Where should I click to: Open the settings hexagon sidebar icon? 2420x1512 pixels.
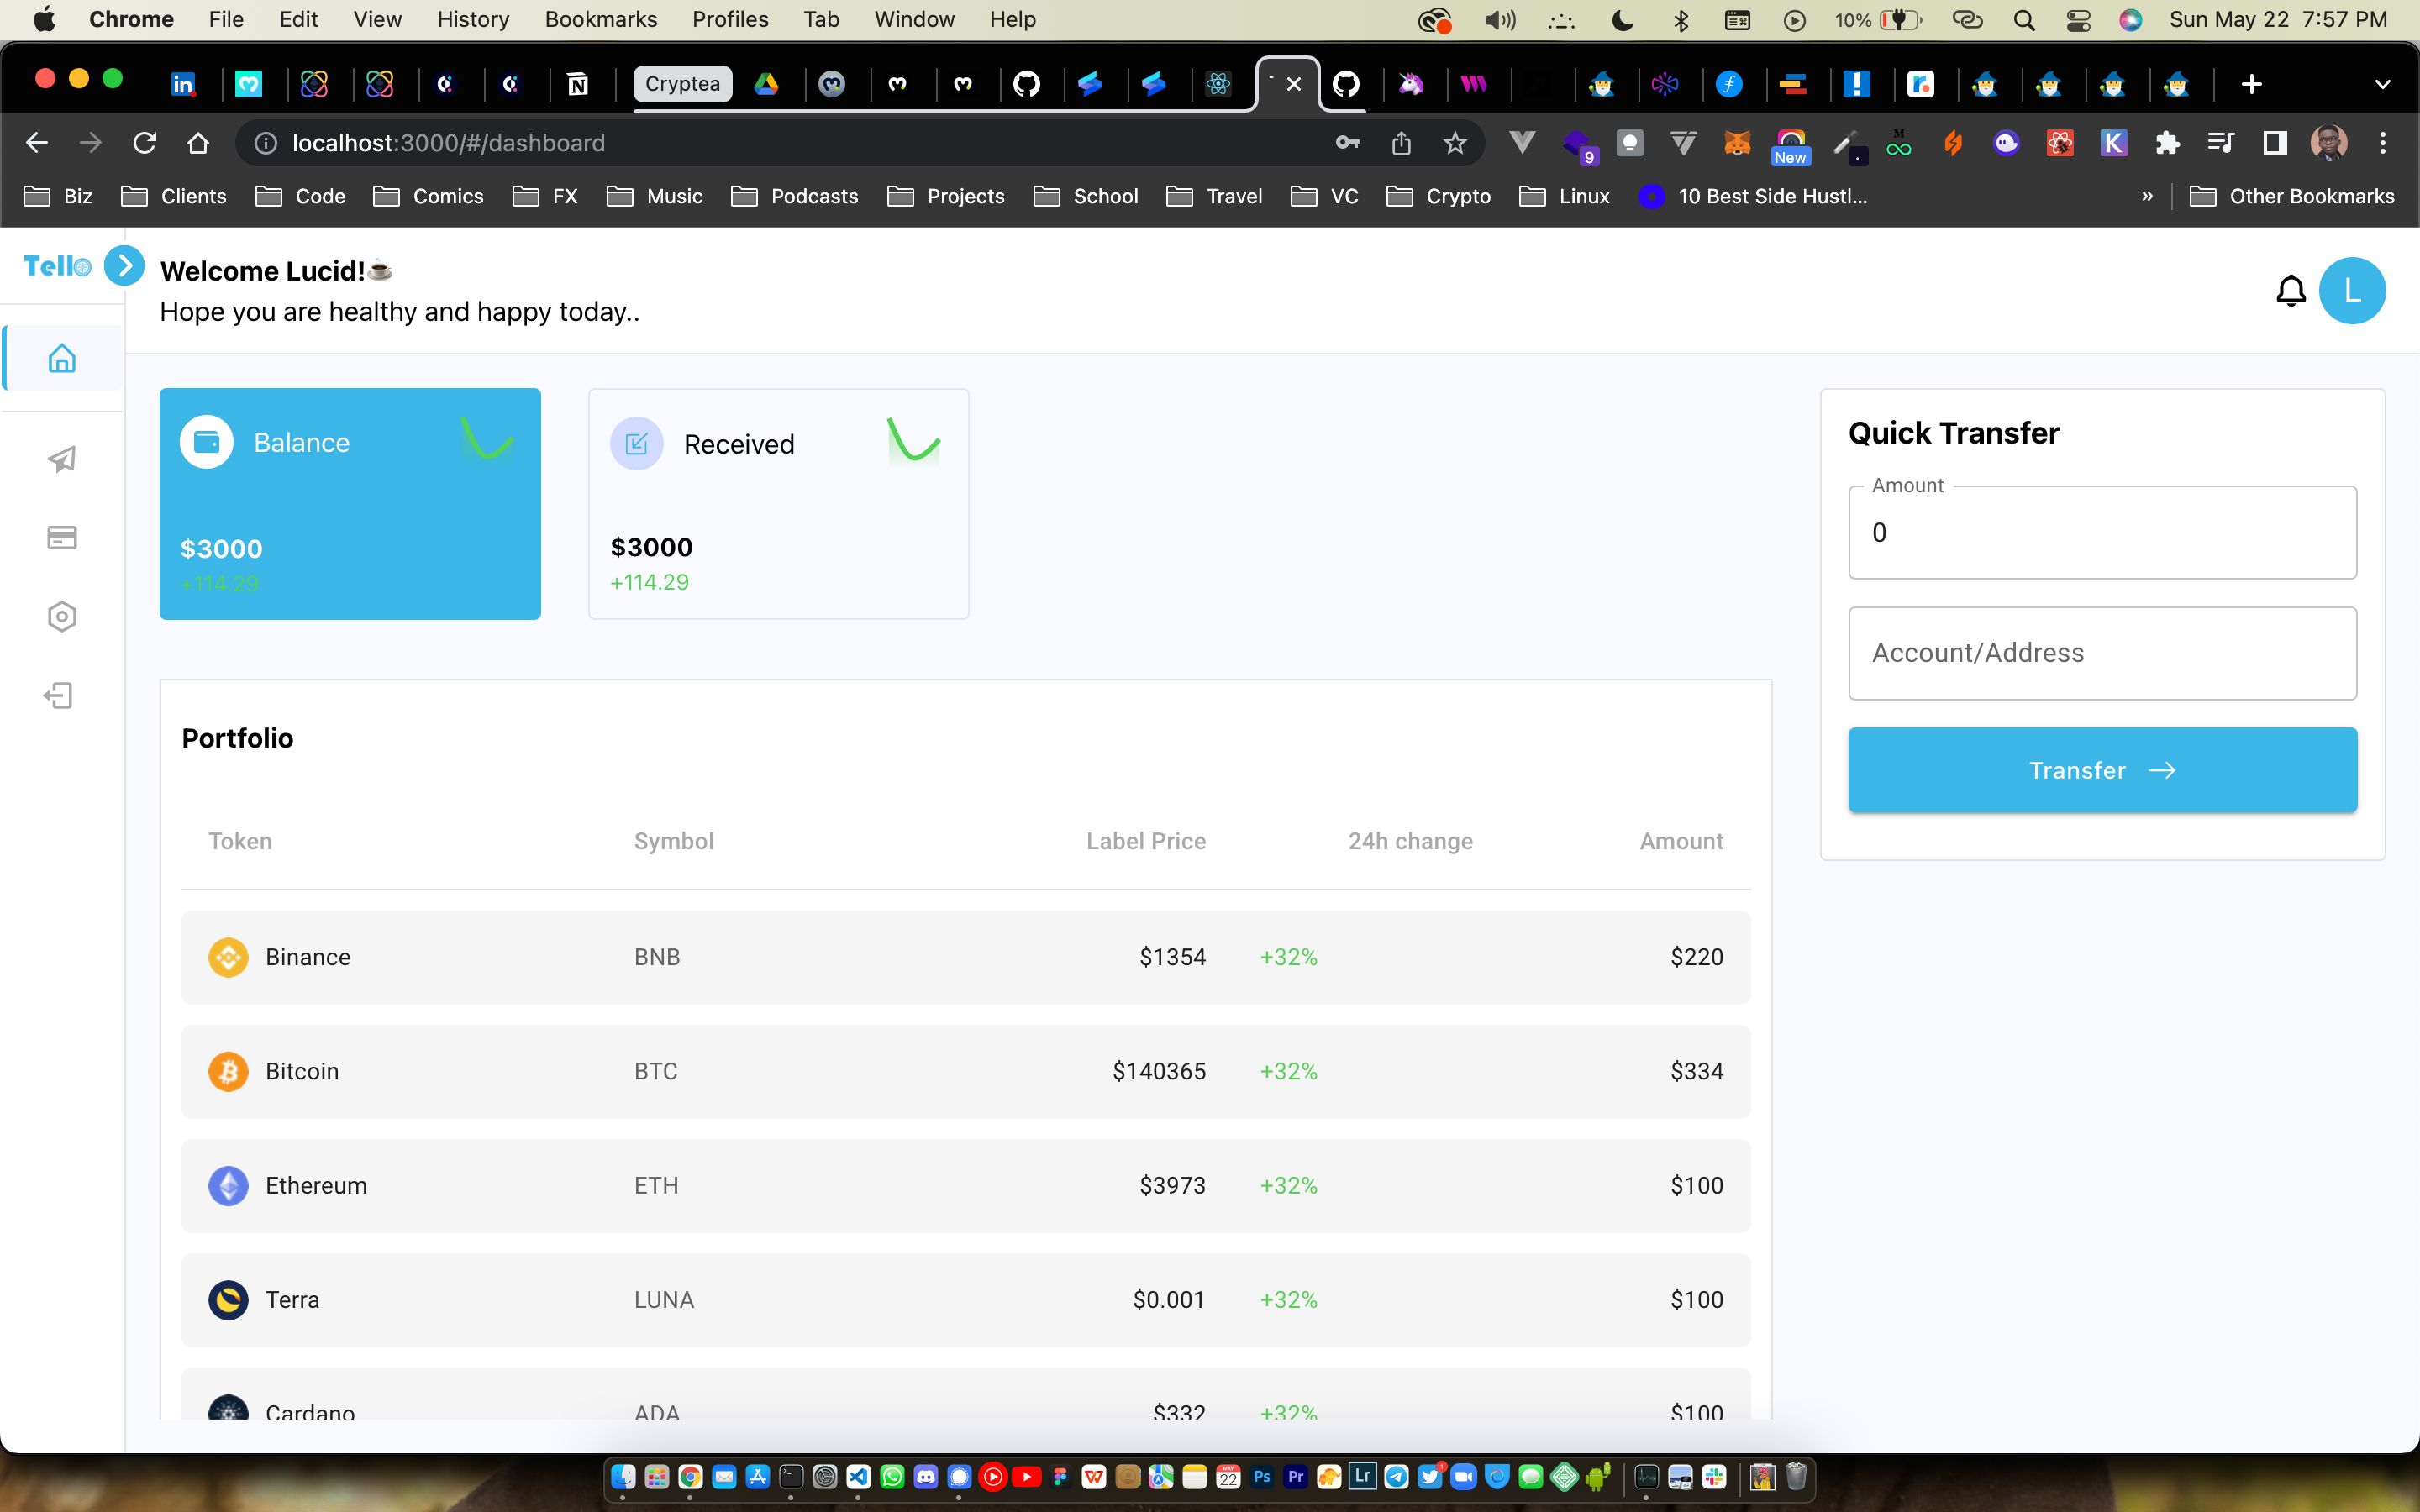click(x=62, y=616)
